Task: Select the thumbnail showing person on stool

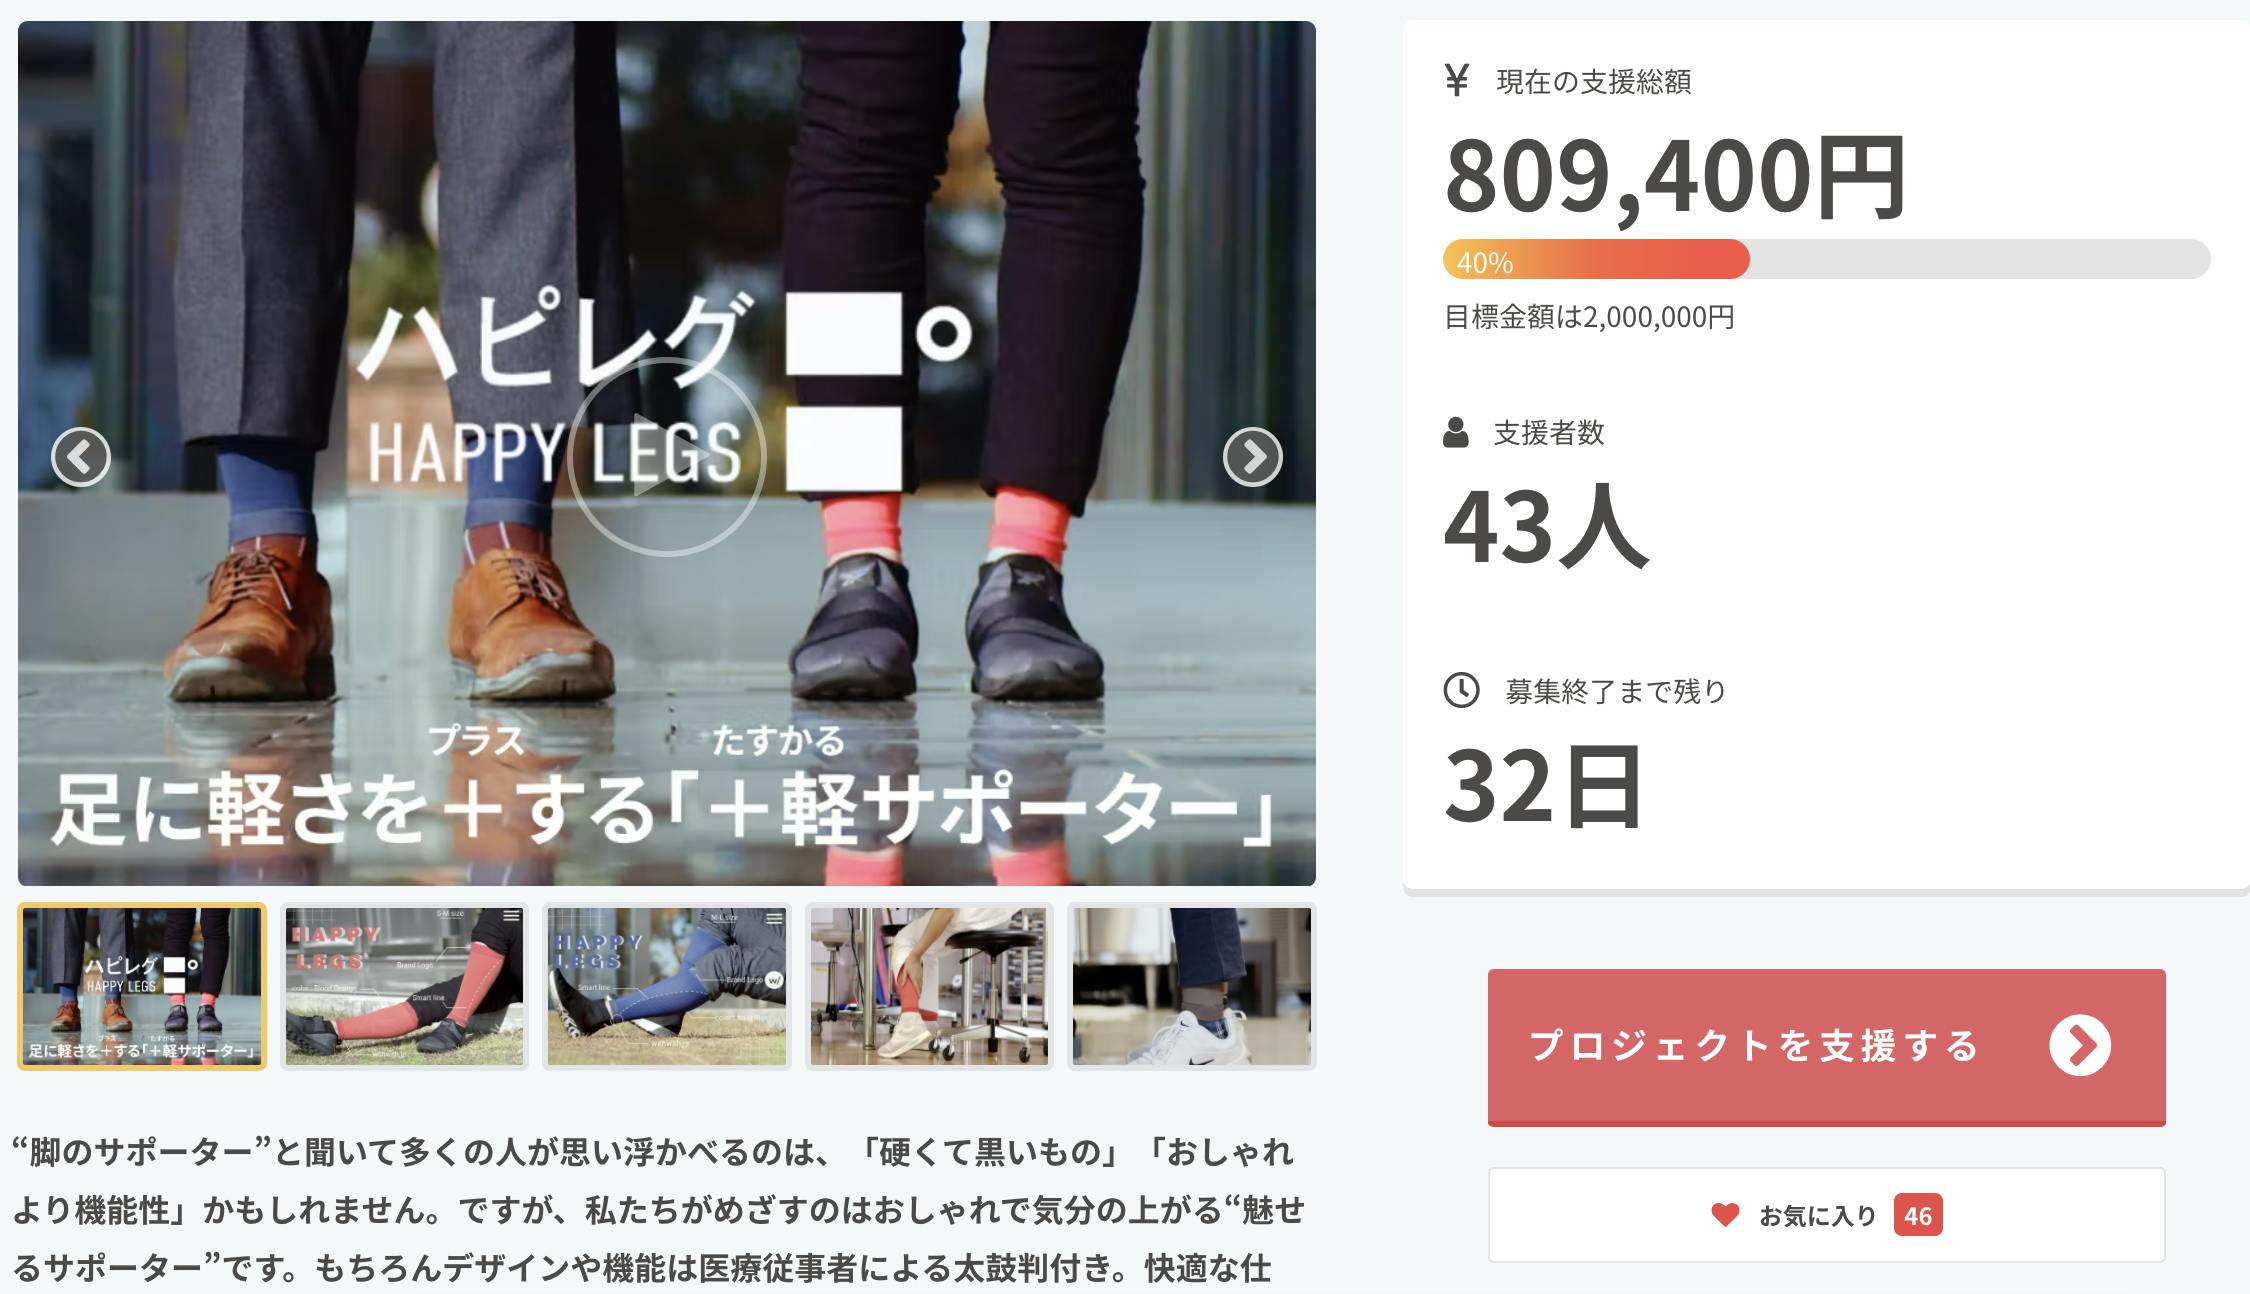Action: pyautogui.click(x=929, y=986)
